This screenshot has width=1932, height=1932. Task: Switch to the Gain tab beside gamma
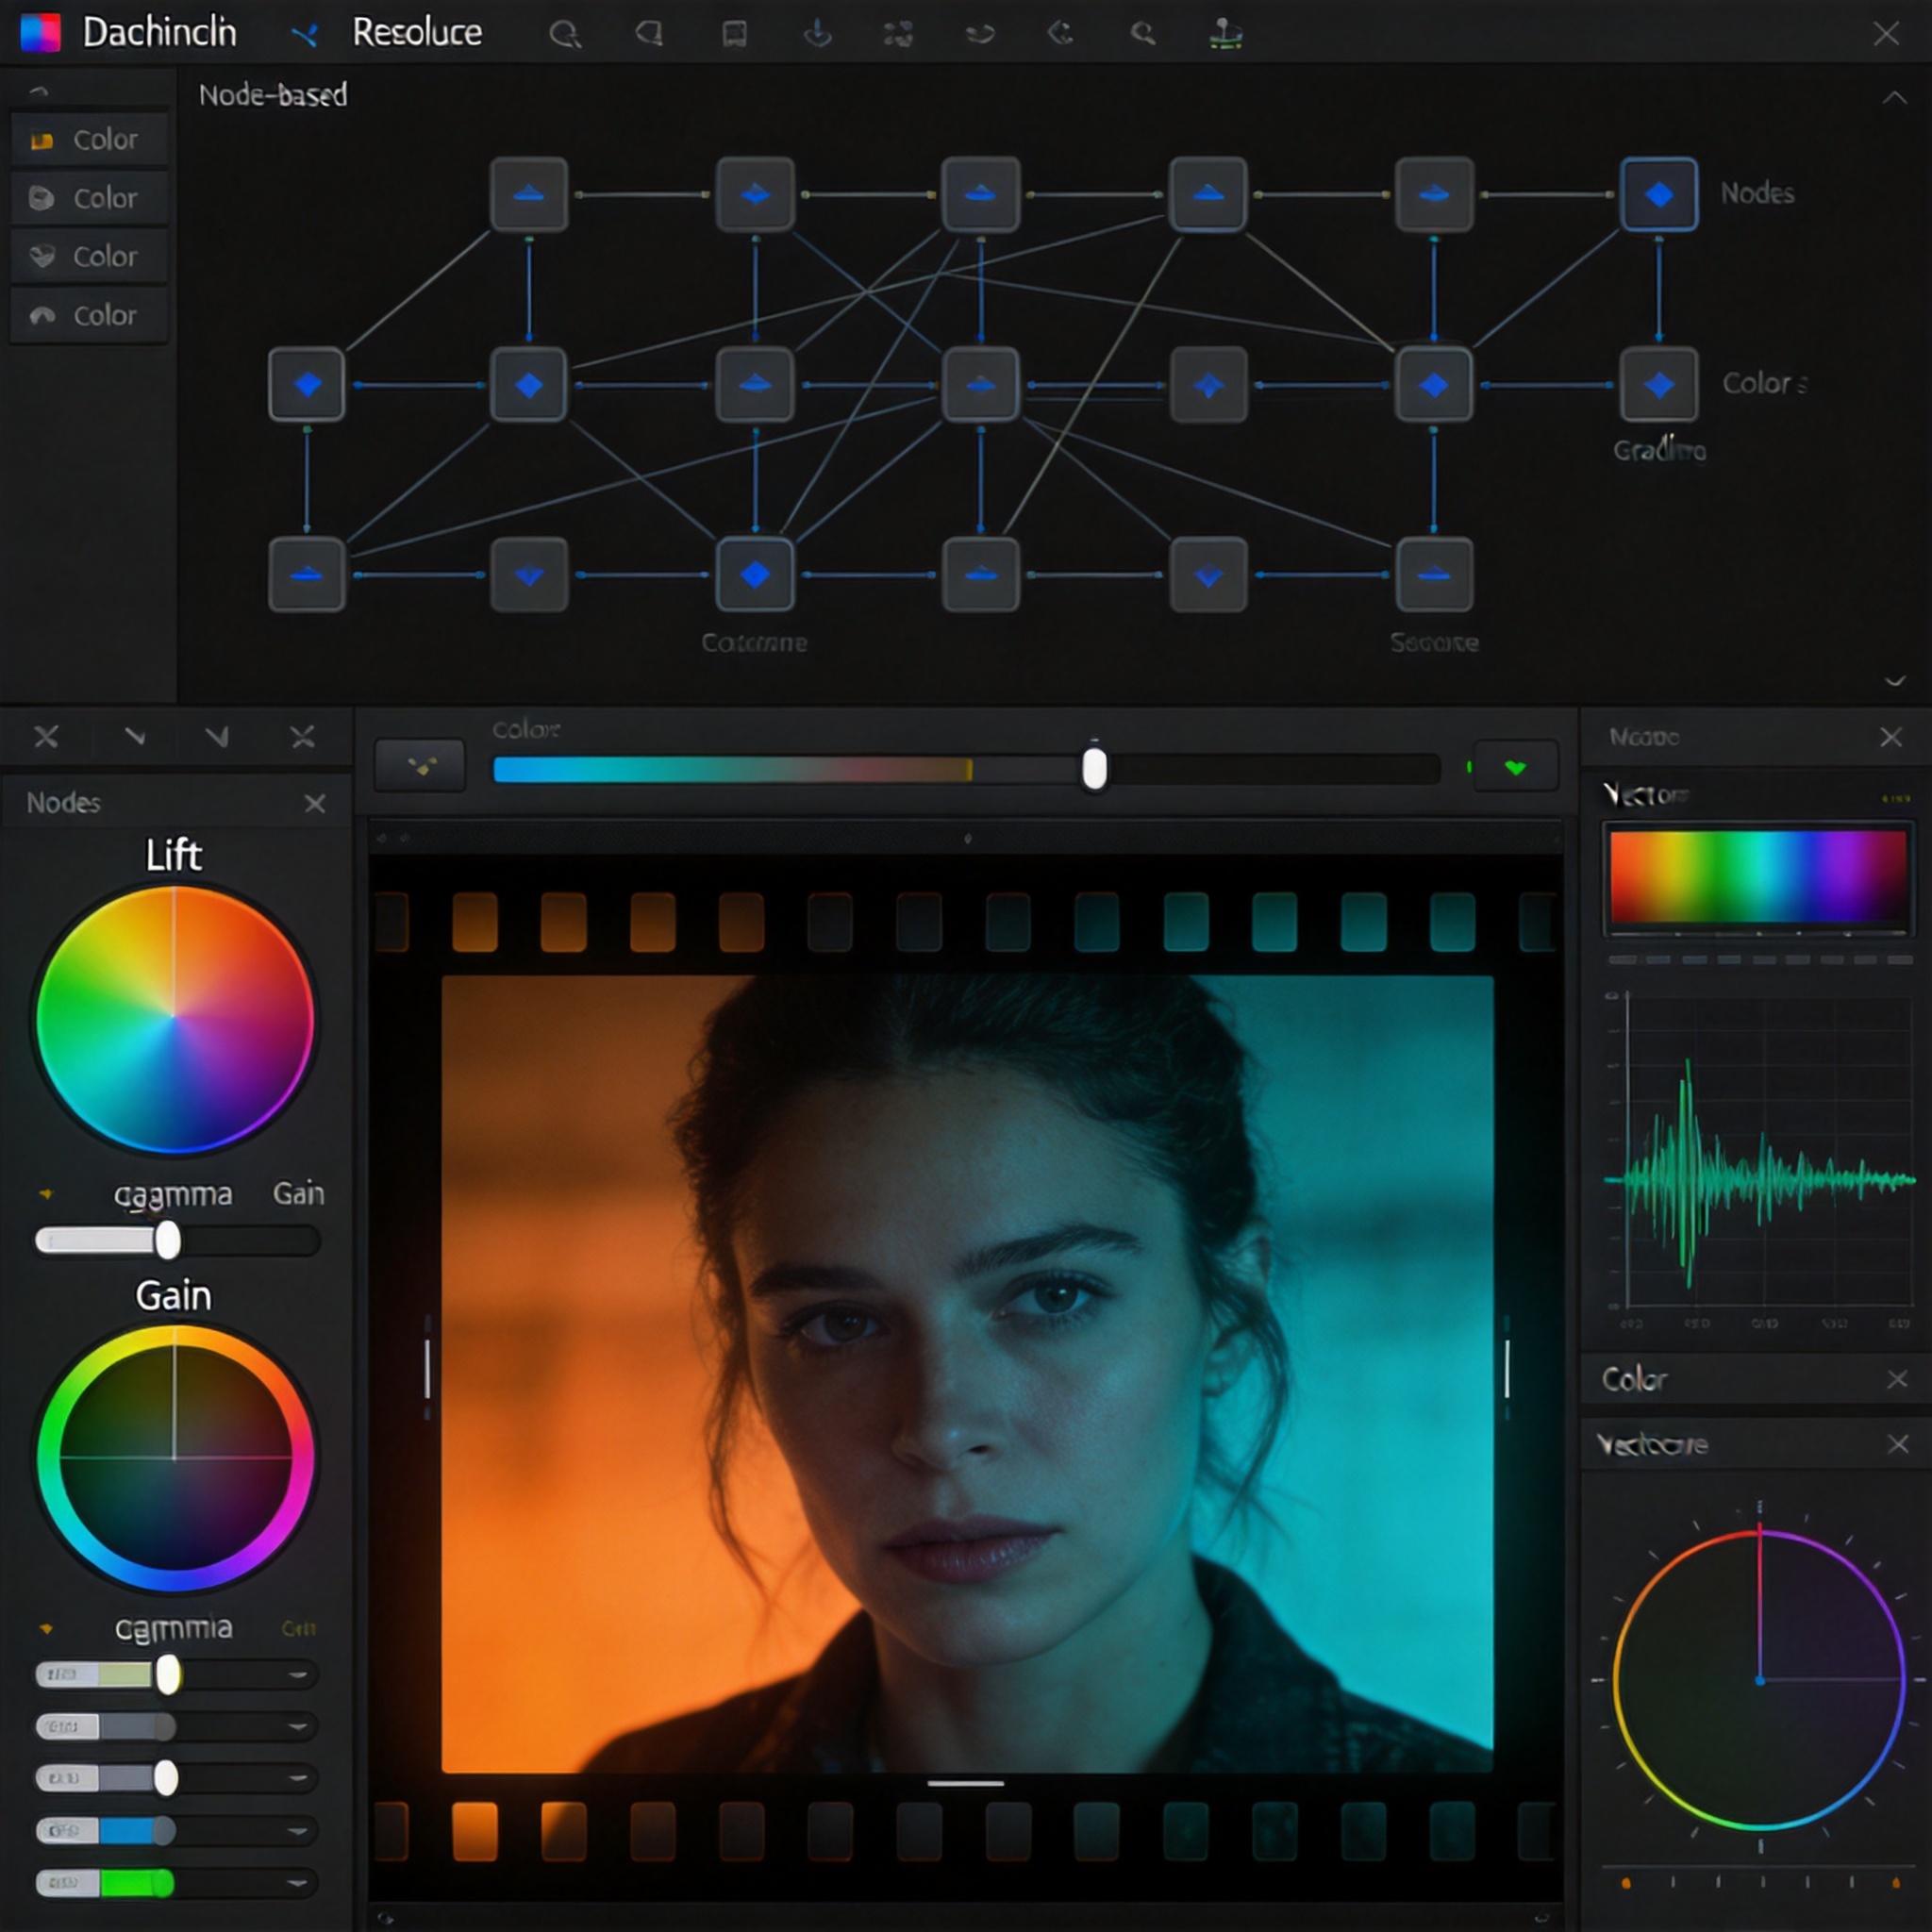(298, 1193)
